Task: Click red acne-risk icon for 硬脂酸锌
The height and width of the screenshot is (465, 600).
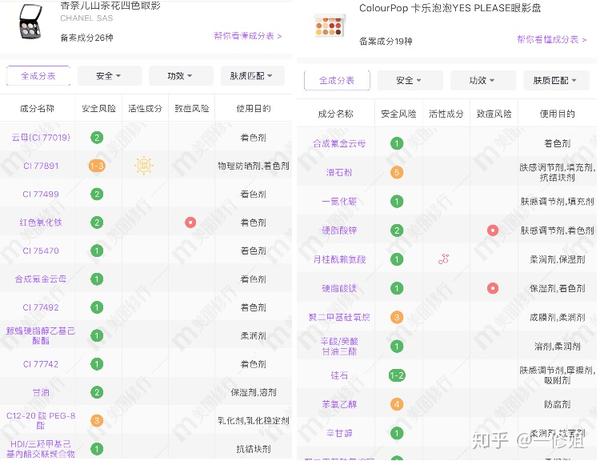Action: (493, 230)
